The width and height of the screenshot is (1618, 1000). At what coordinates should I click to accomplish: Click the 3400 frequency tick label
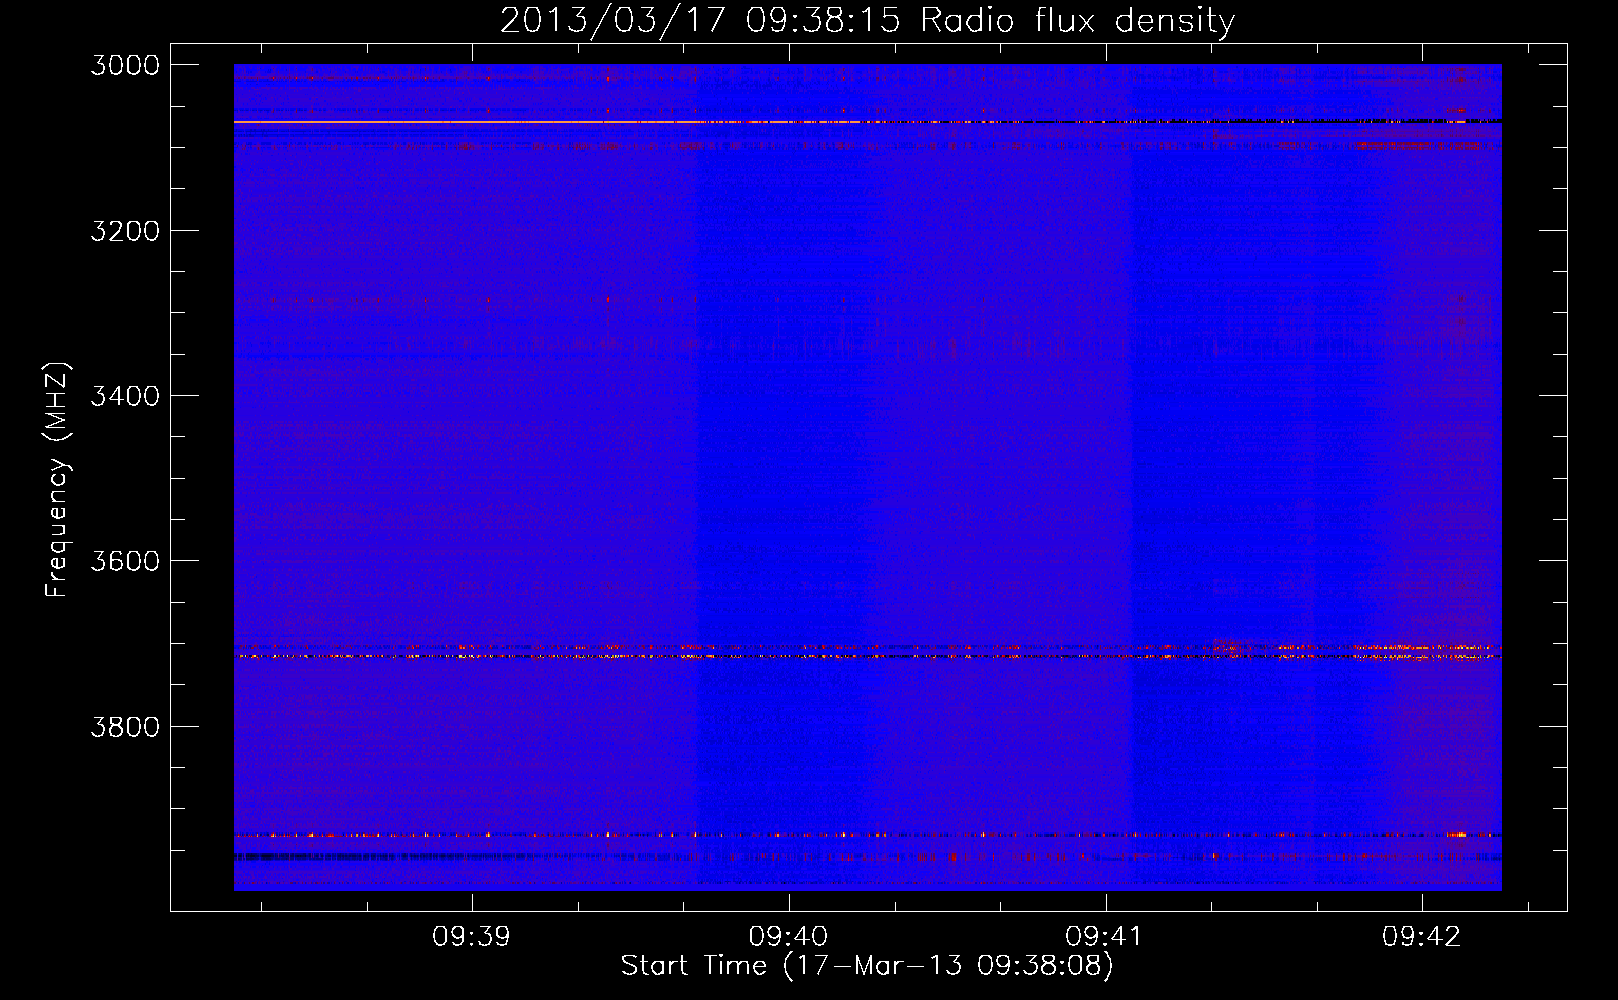pos(125,396)
